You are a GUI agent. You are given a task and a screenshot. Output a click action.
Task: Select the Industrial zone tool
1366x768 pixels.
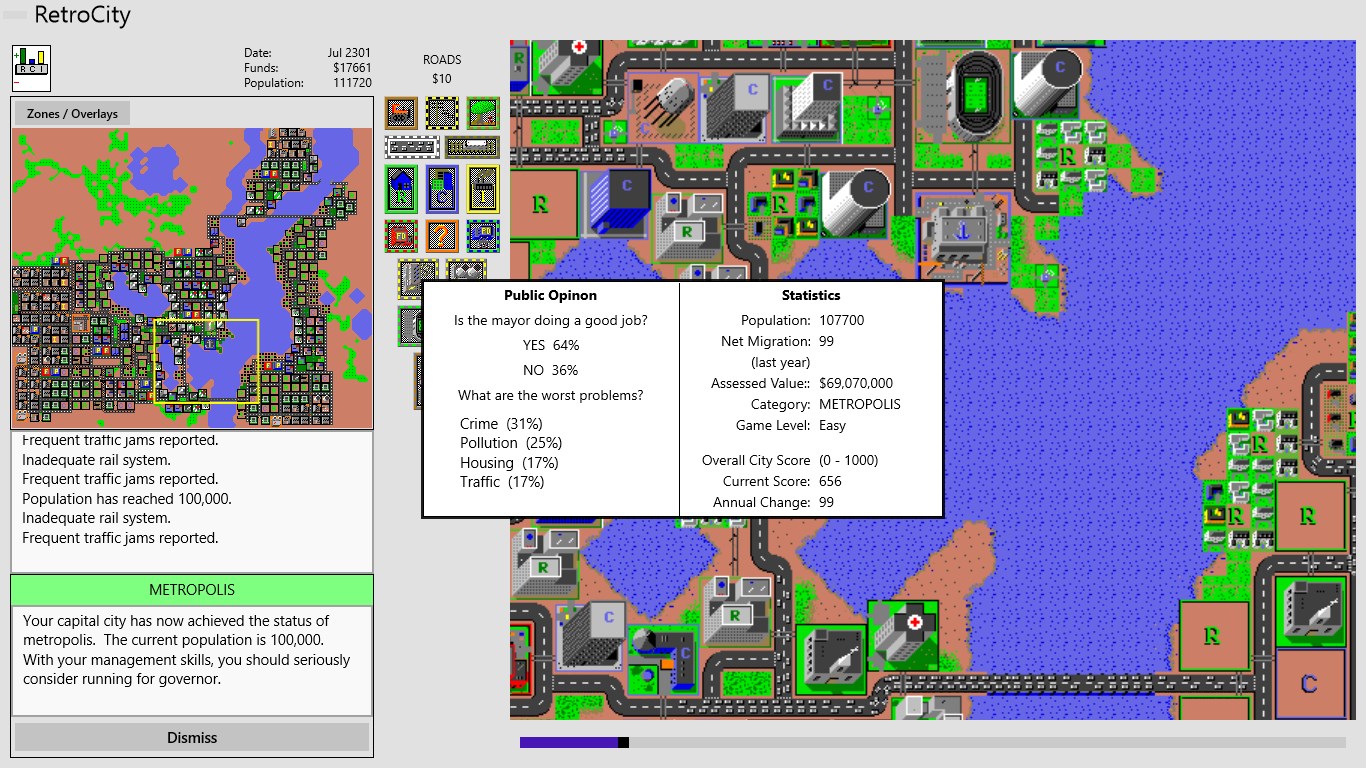coord(483,189)
